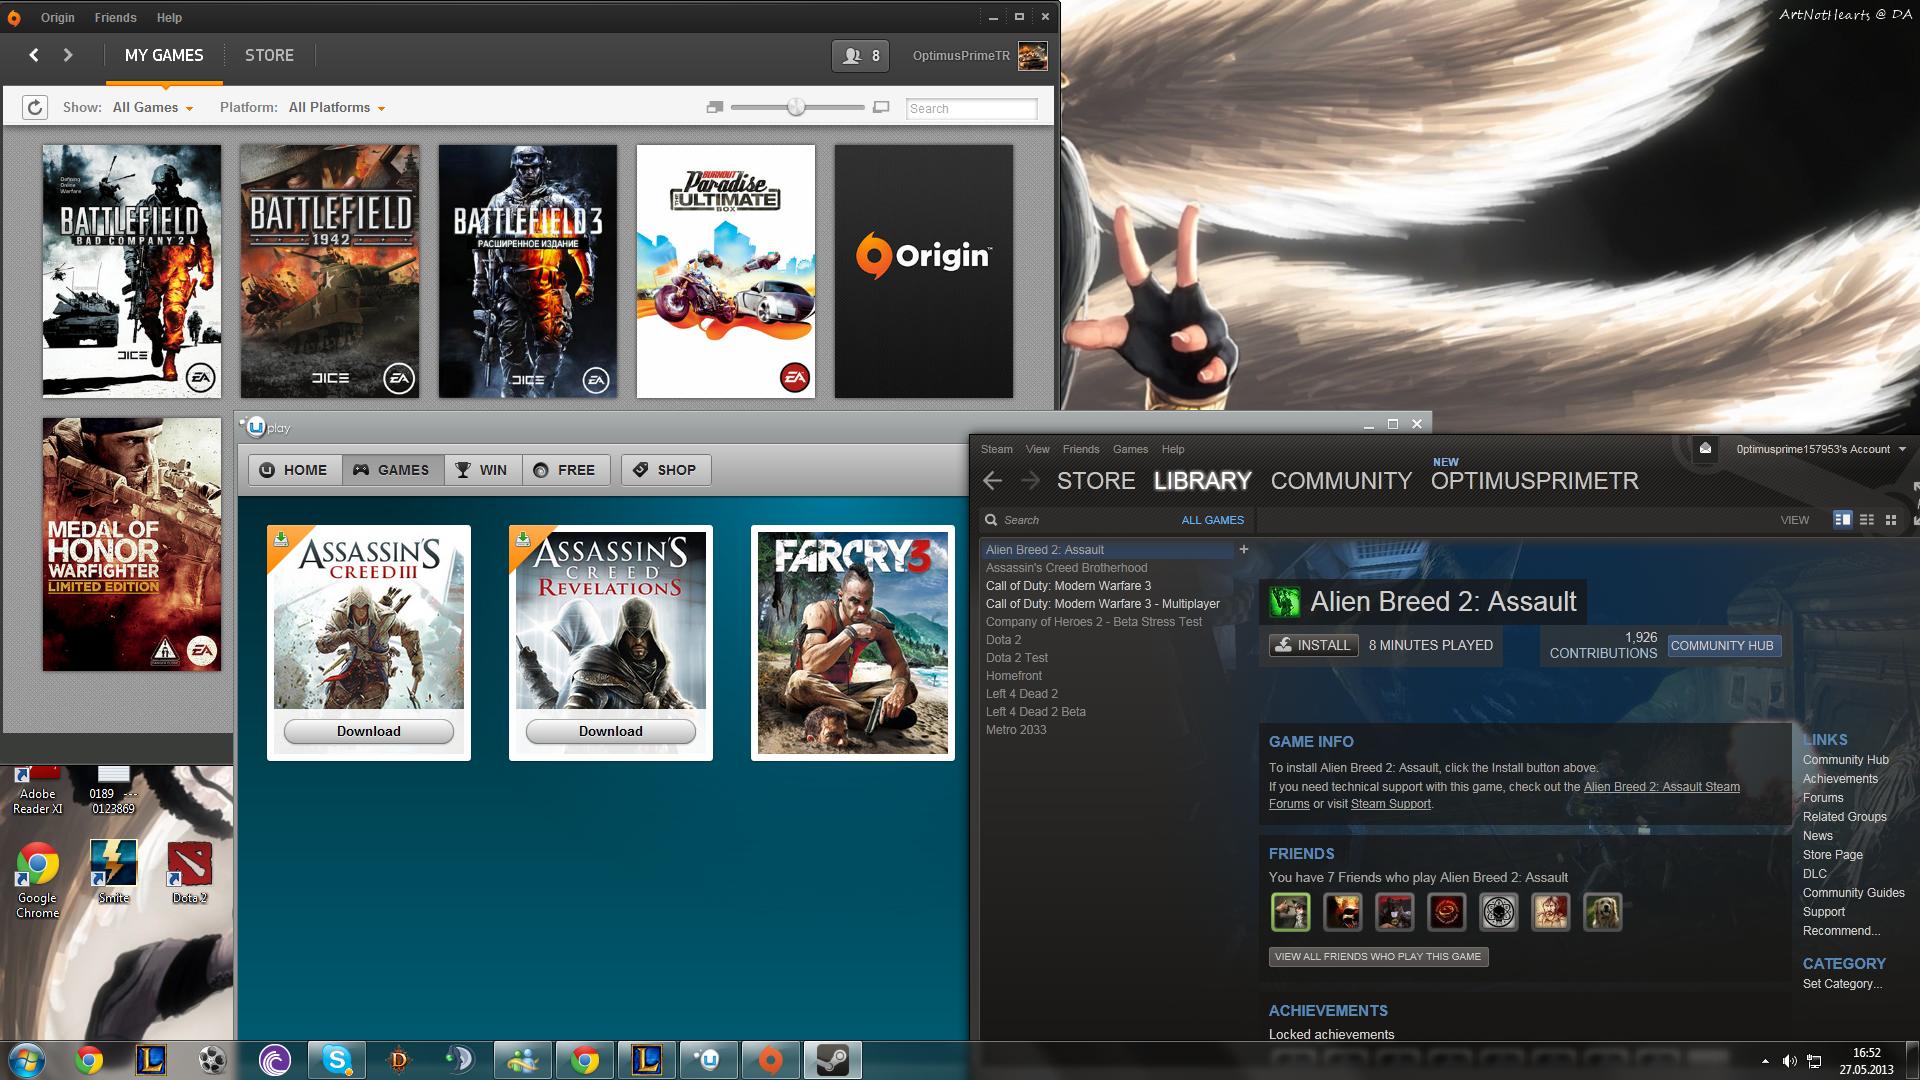Switch Steam library to detail view

coord(1842,520)
